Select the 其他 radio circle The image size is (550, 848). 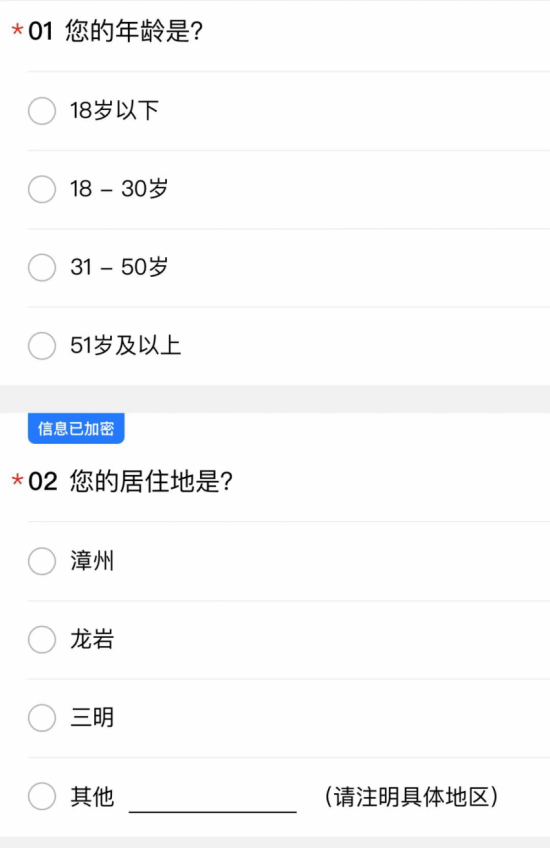(42, 796)
